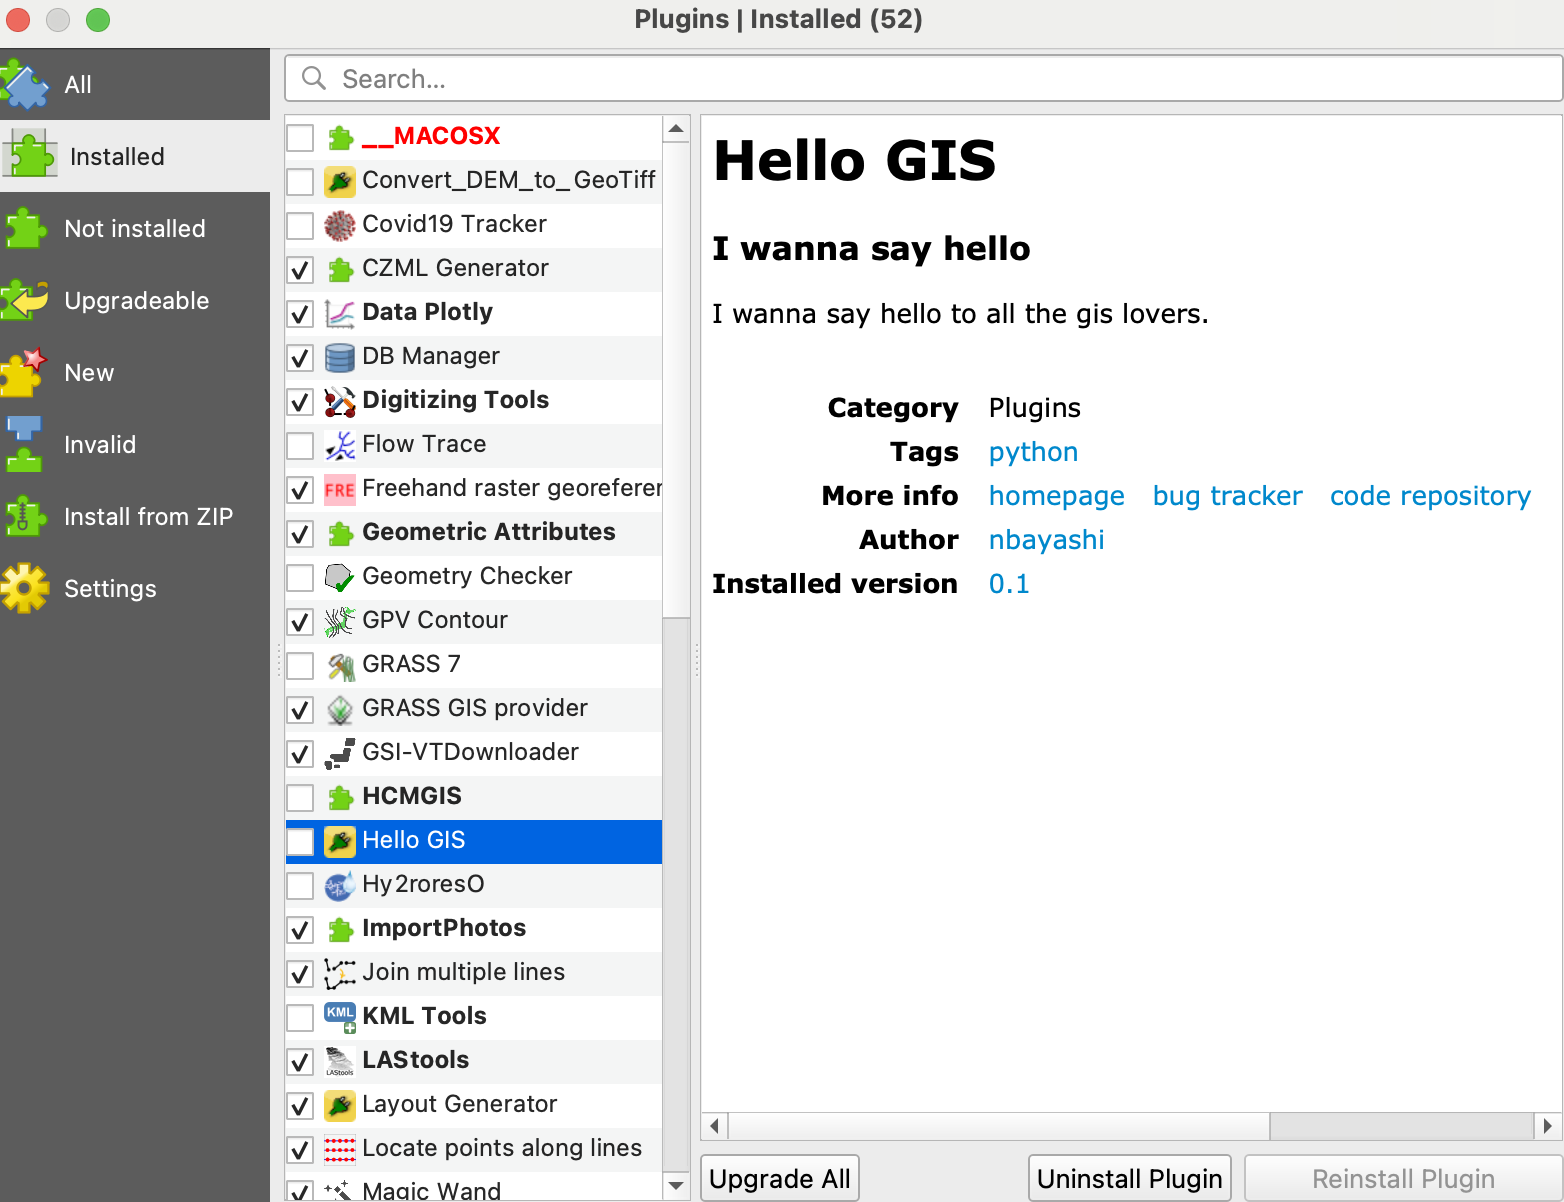Screen dimensions: 1564x1202
Task: Click the Upgradeable plugins icon
Action: coord(26,300)
